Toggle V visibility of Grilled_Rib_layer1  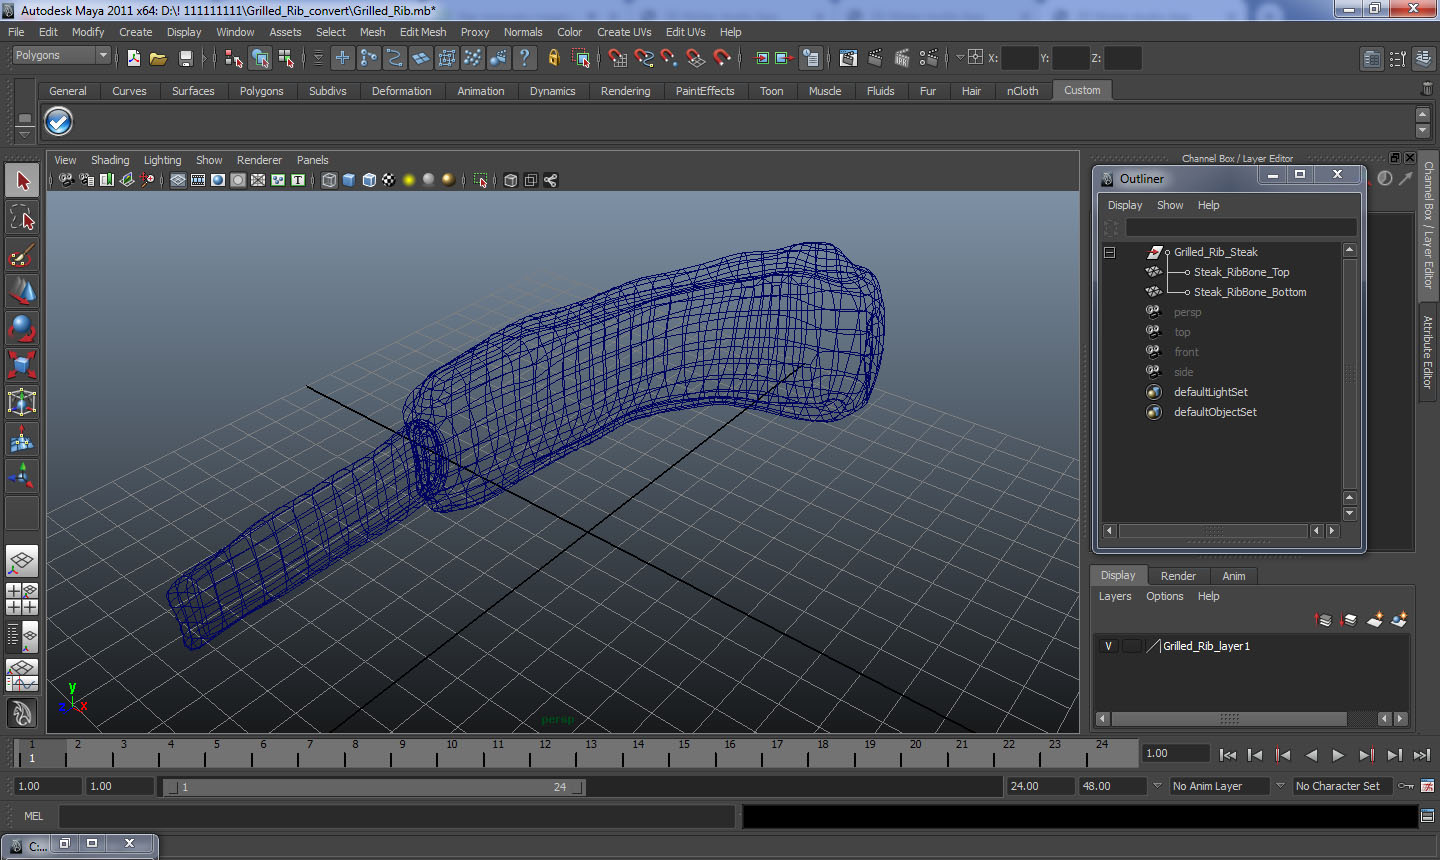click(1108, 646)
